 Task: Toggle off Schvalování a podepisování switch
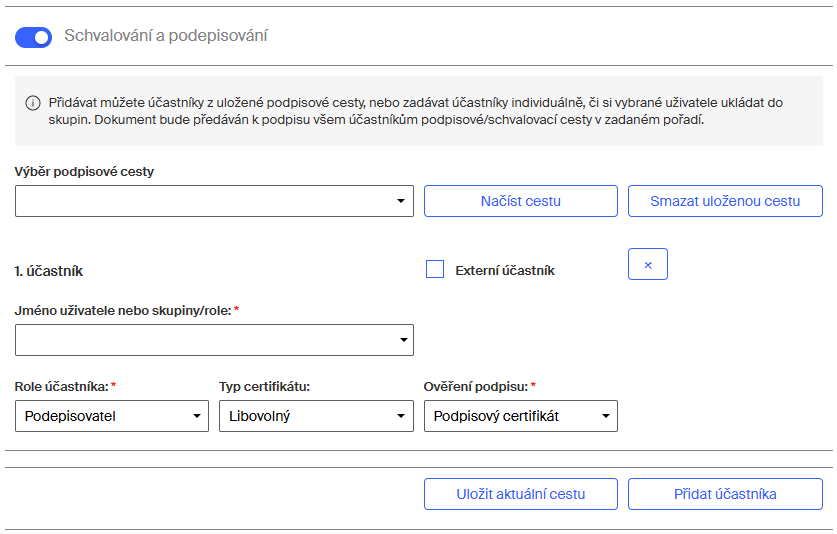click(33, 37)
